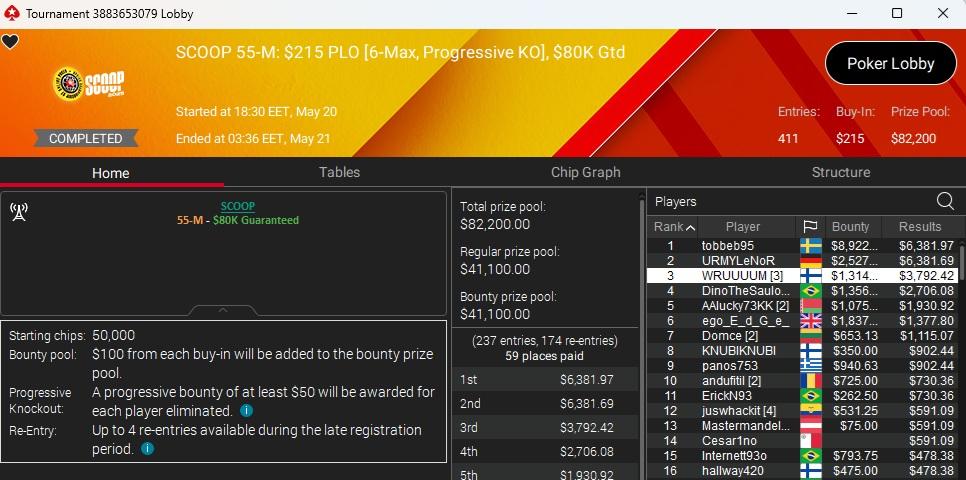Click the Brazil flag for DinoTheSaulo

coord(811,291)
